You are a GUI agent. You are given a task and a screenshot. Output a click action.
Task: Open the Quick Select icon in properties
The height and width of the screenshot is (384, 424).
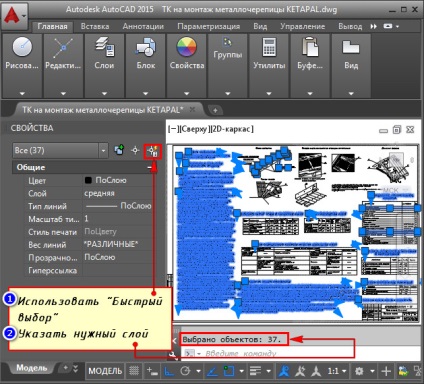tap(154, 151)
